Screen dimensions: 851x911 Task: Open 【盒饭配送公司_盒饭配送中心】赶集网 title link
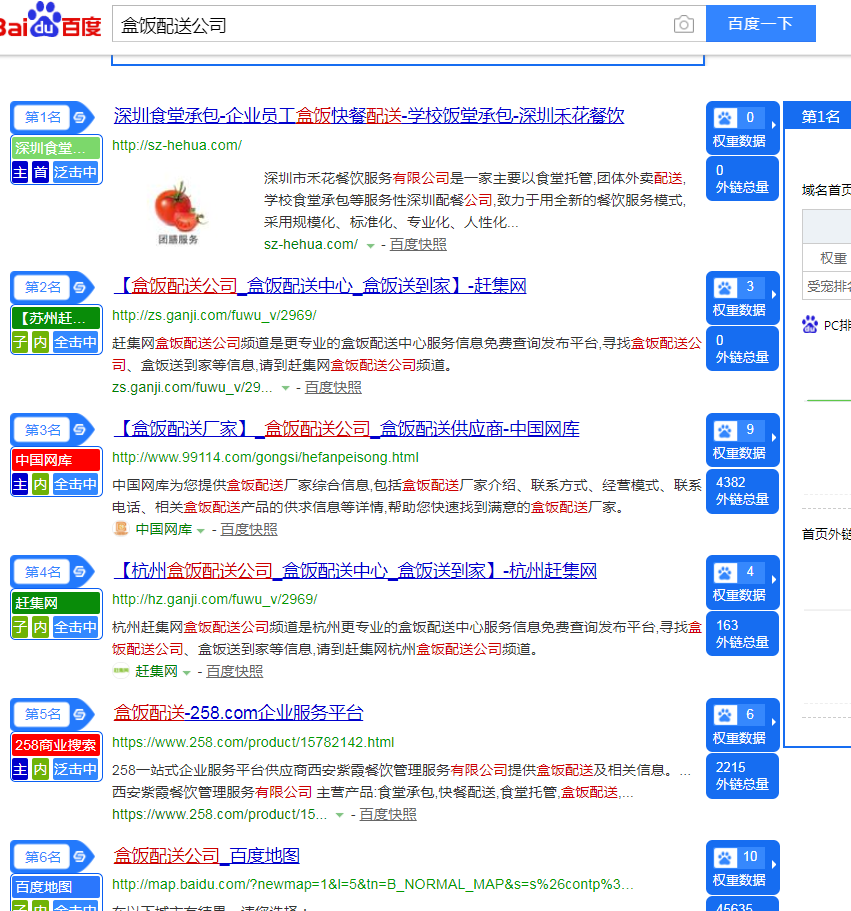coord(320,285)
